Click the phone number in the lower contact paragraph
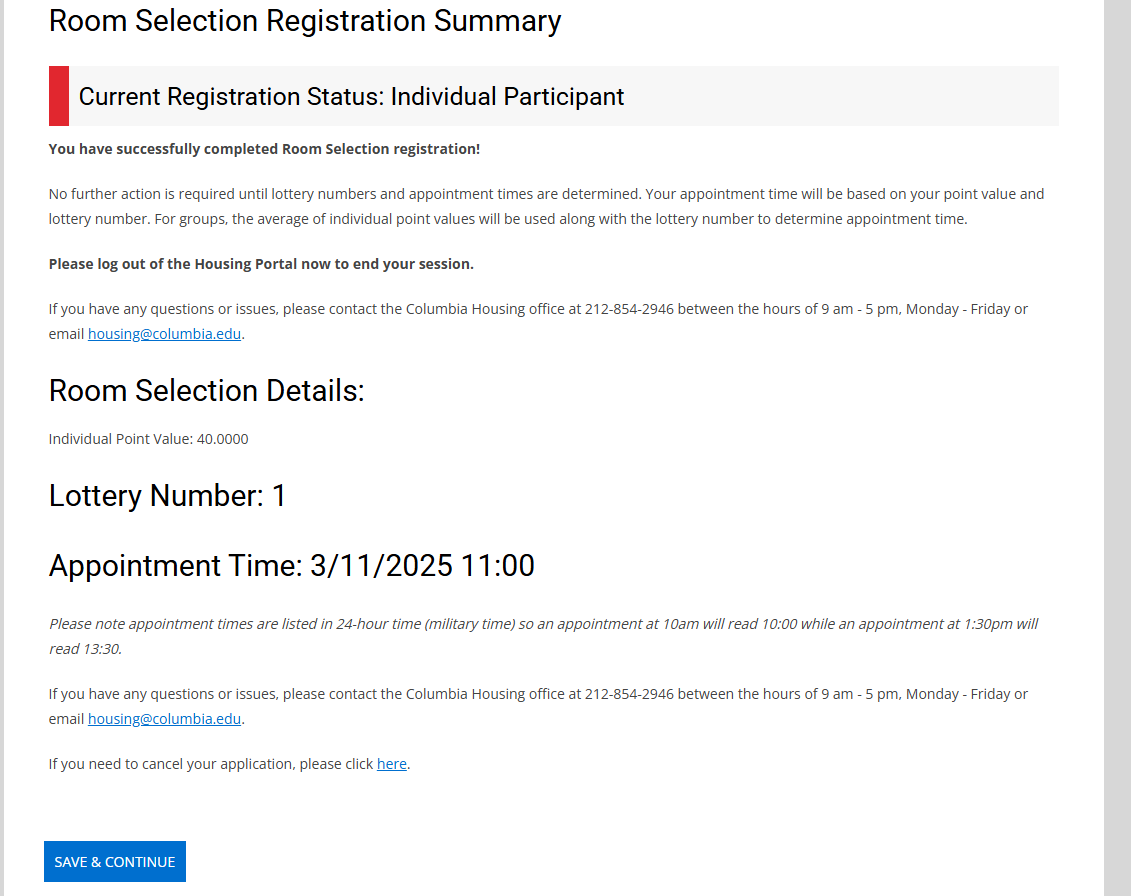1131x896 pixels. [x=628, y=694]
